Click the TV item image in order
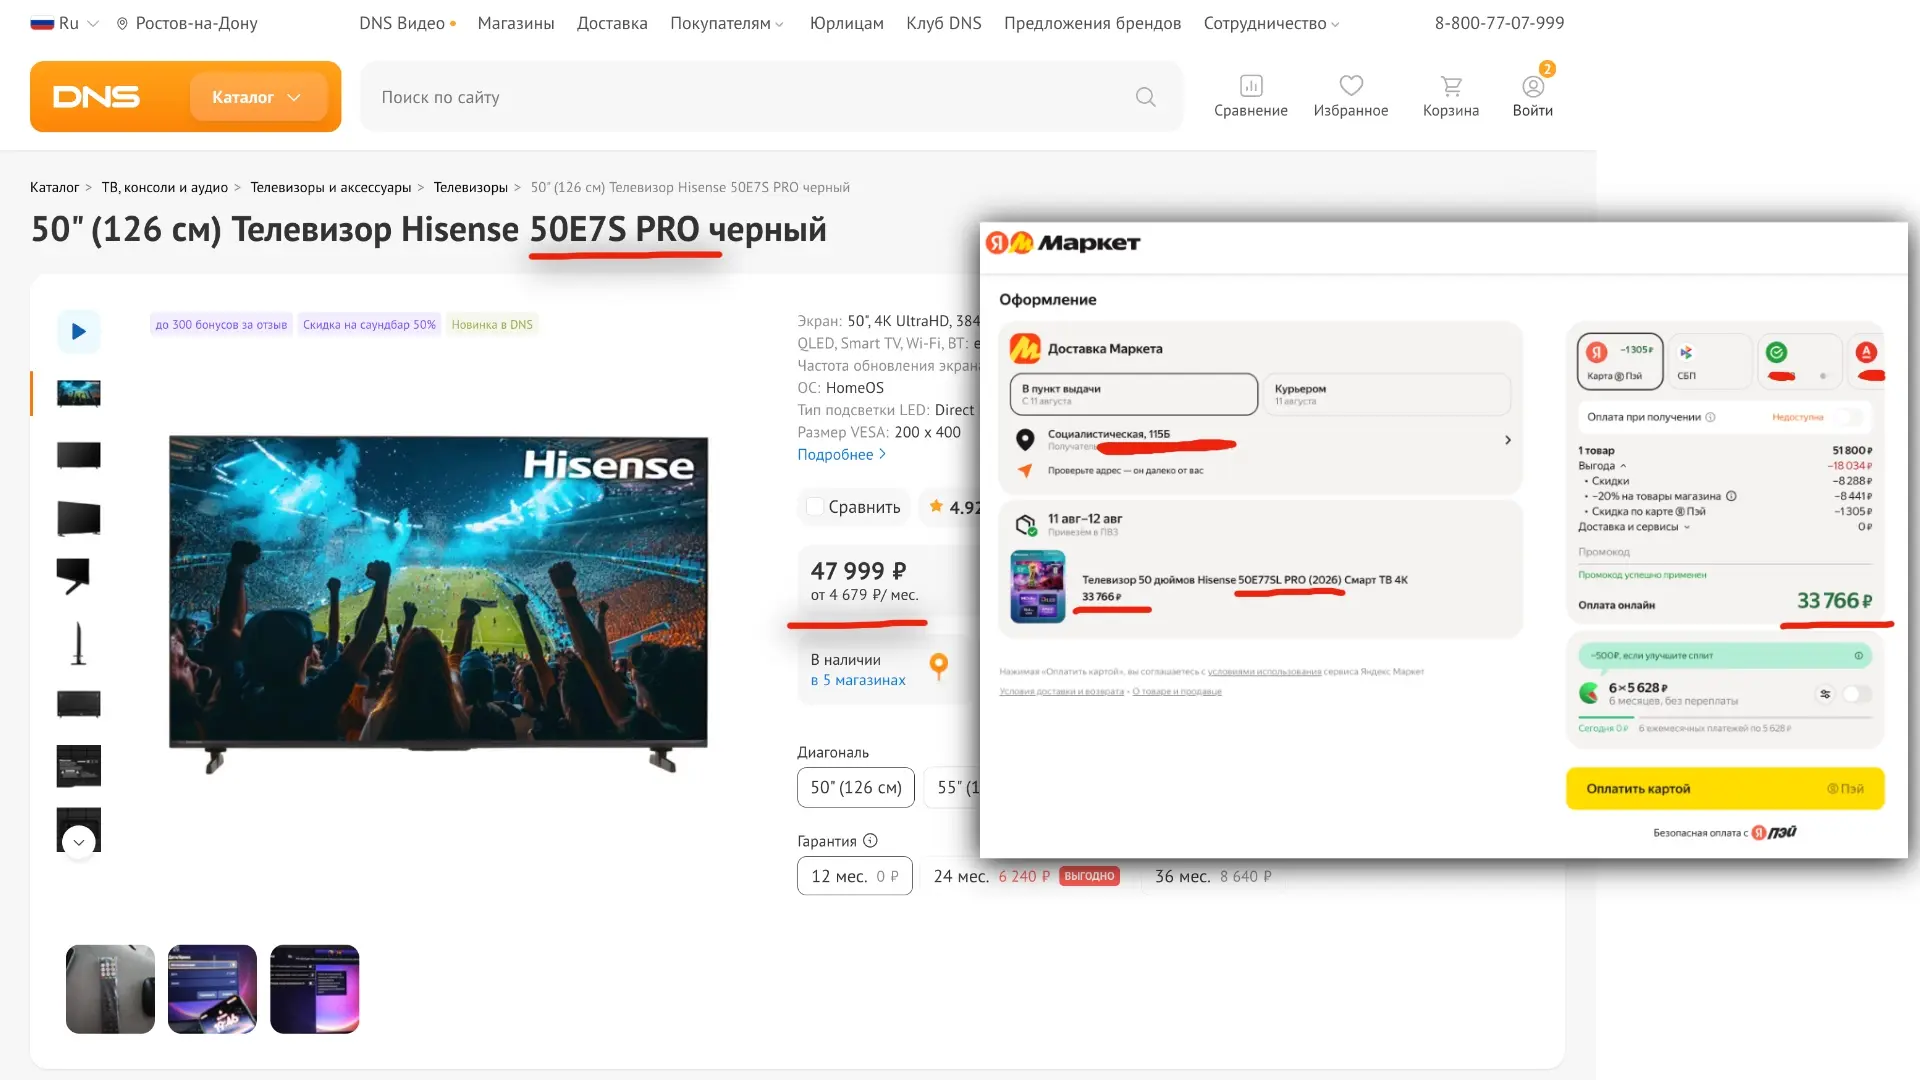1920x1080 pixels. 1038,586
